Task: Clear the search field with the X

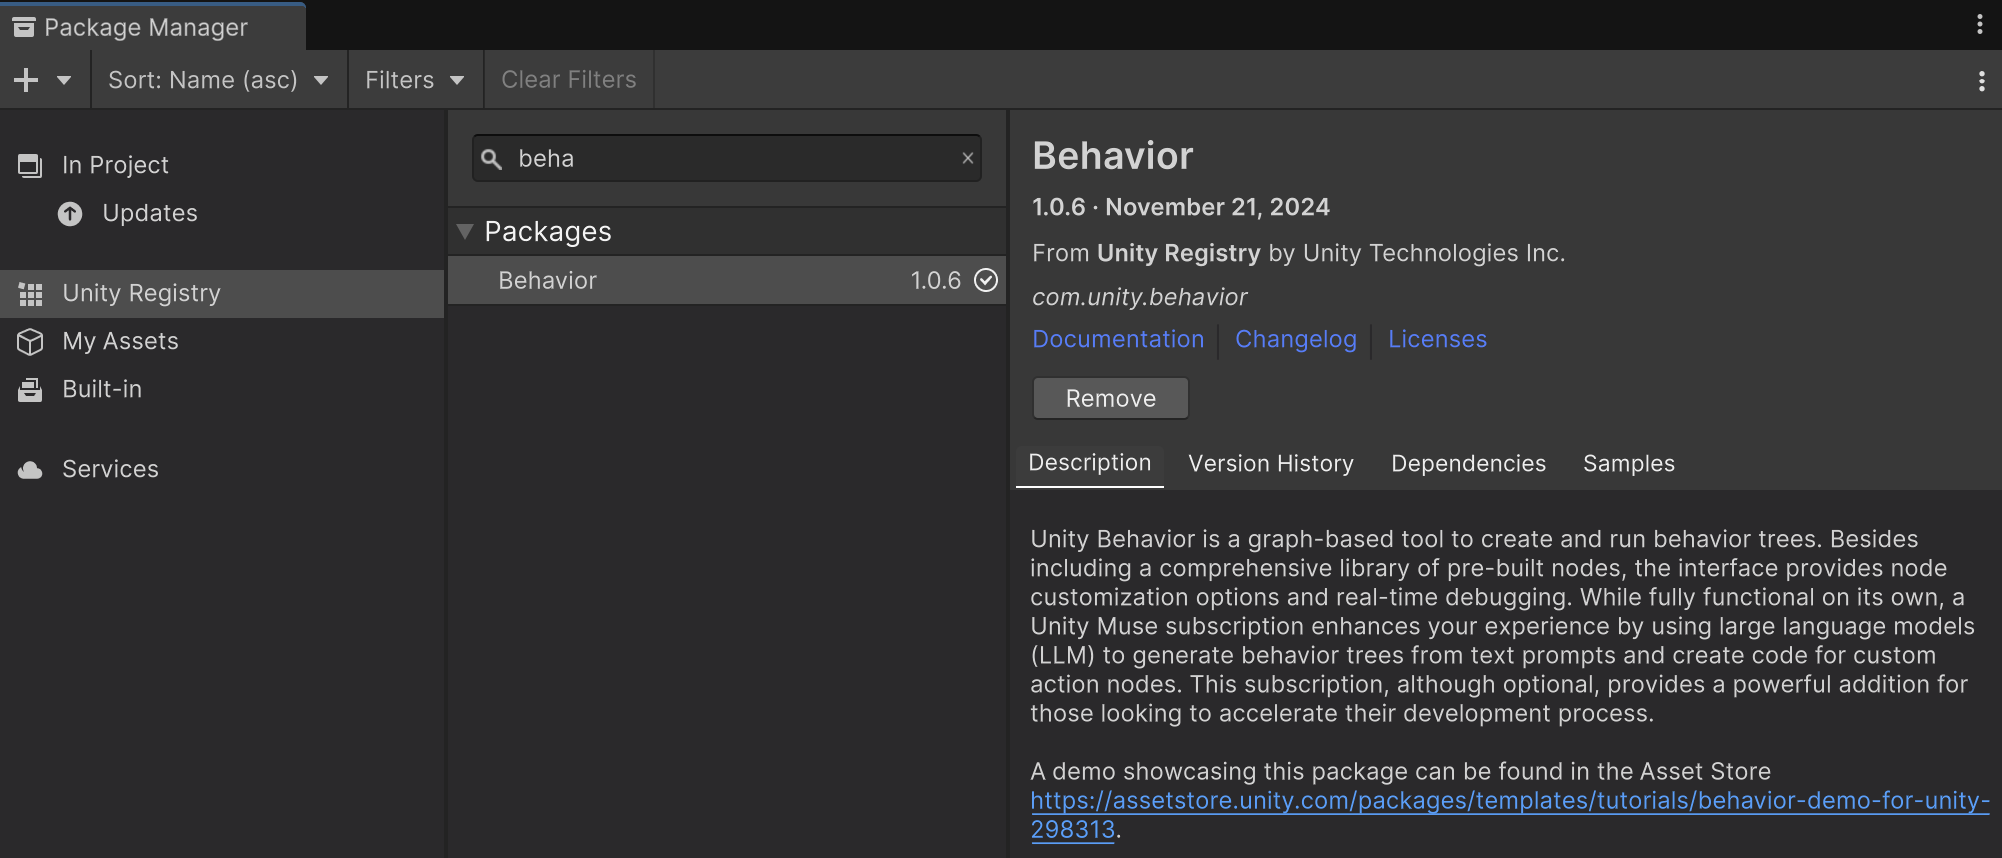Action: [x=967, y=158]
